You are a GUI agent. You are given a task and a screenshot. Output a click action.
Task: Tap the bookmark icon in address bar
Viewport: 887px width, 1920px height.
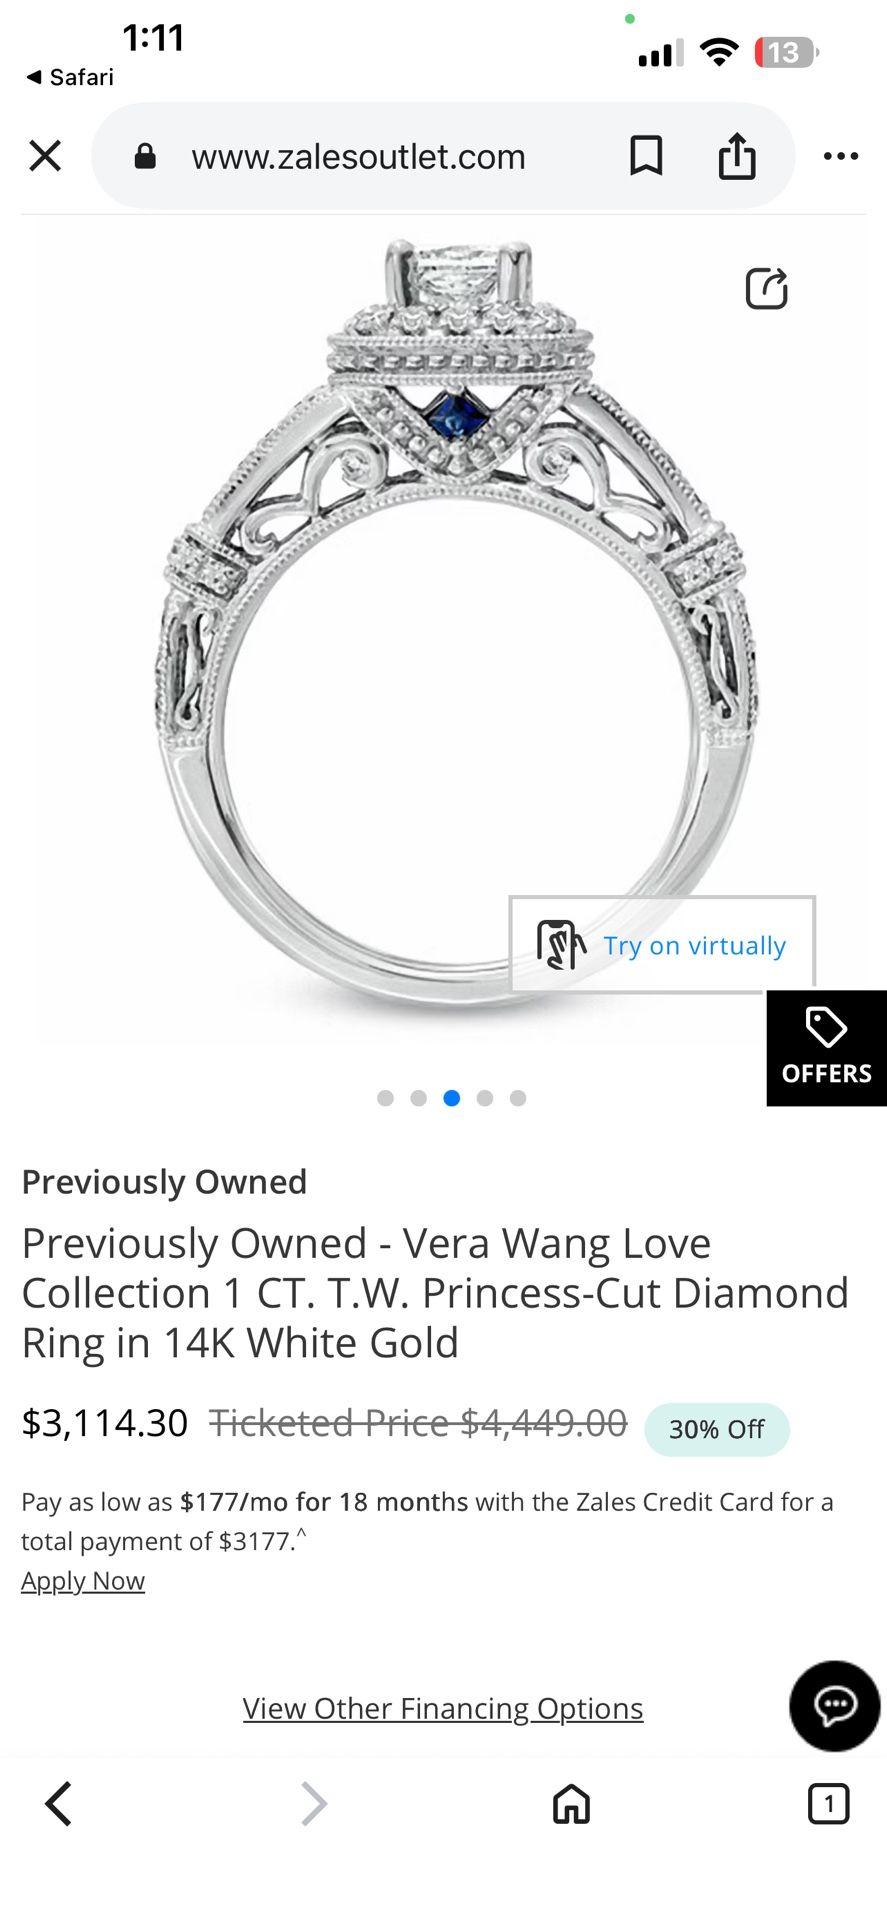[x=646, y=156]
